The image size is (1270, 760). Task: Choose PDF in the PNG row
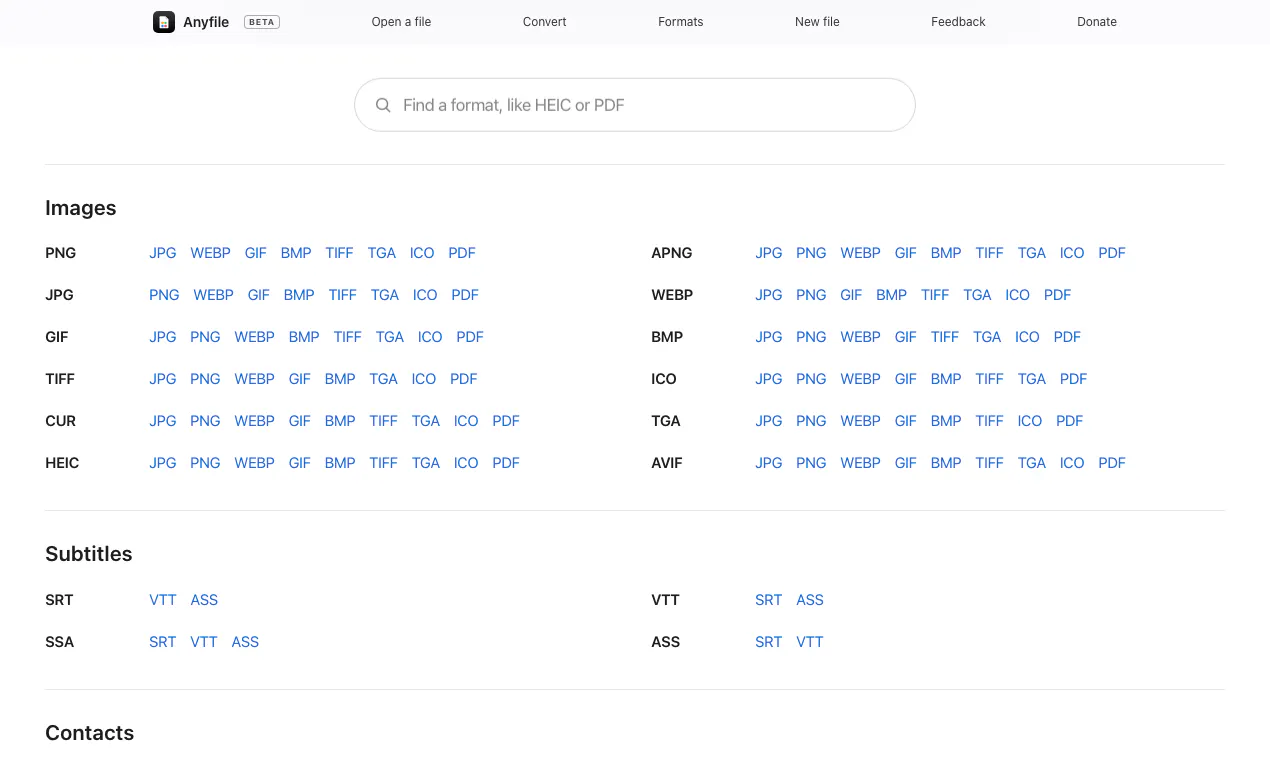click(462, 253)
